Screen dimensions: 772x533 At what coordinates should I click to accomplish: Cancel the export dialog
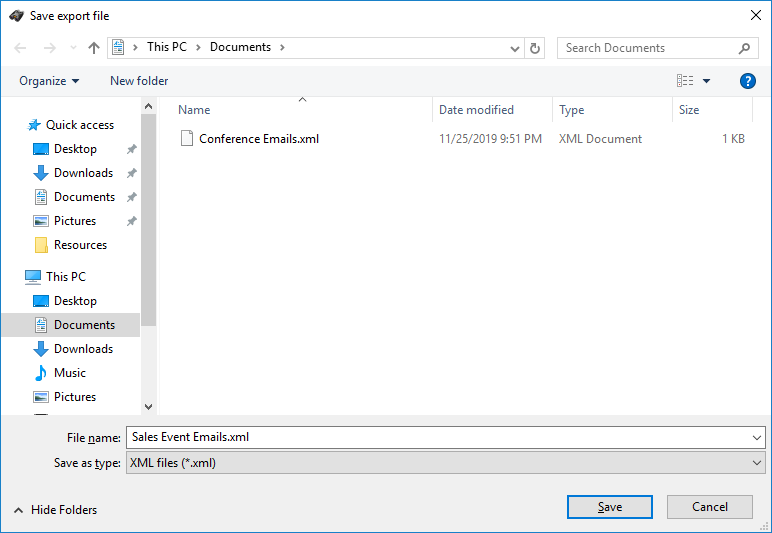click(710, 507)
